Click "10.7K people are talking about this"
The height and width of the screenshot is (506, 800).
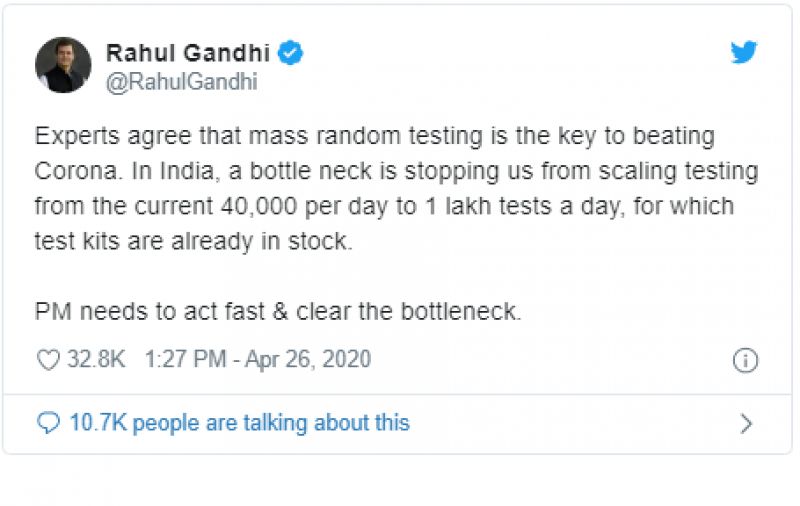[239, 423]
